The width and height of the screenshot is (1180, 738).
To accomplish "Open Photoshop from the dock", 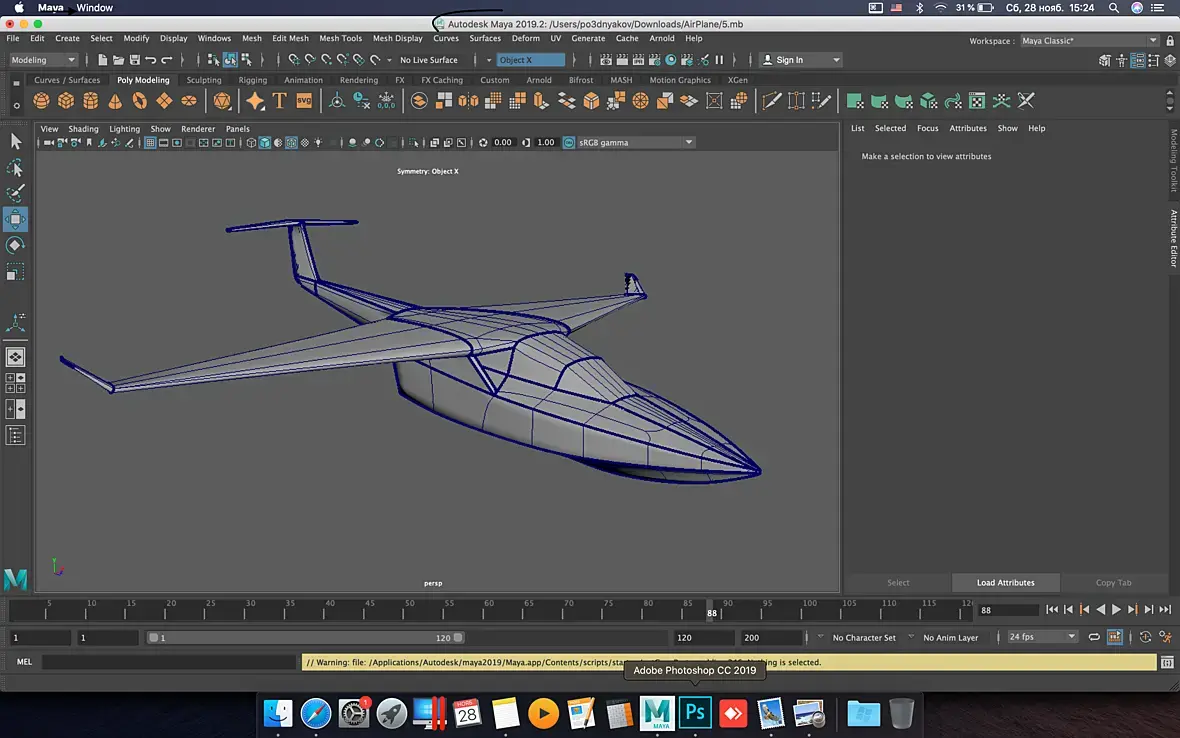I will (x=695, y=712).
